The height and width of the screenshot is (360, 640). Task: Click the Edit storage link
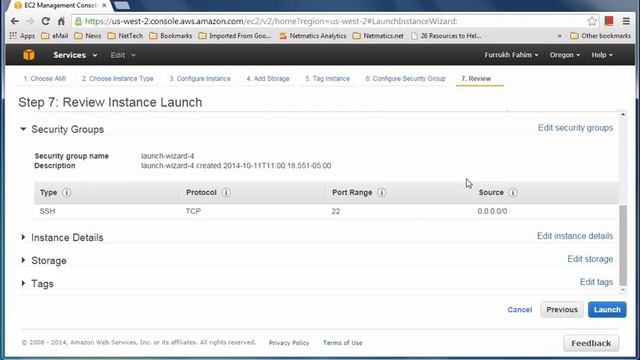click(590, 259)
